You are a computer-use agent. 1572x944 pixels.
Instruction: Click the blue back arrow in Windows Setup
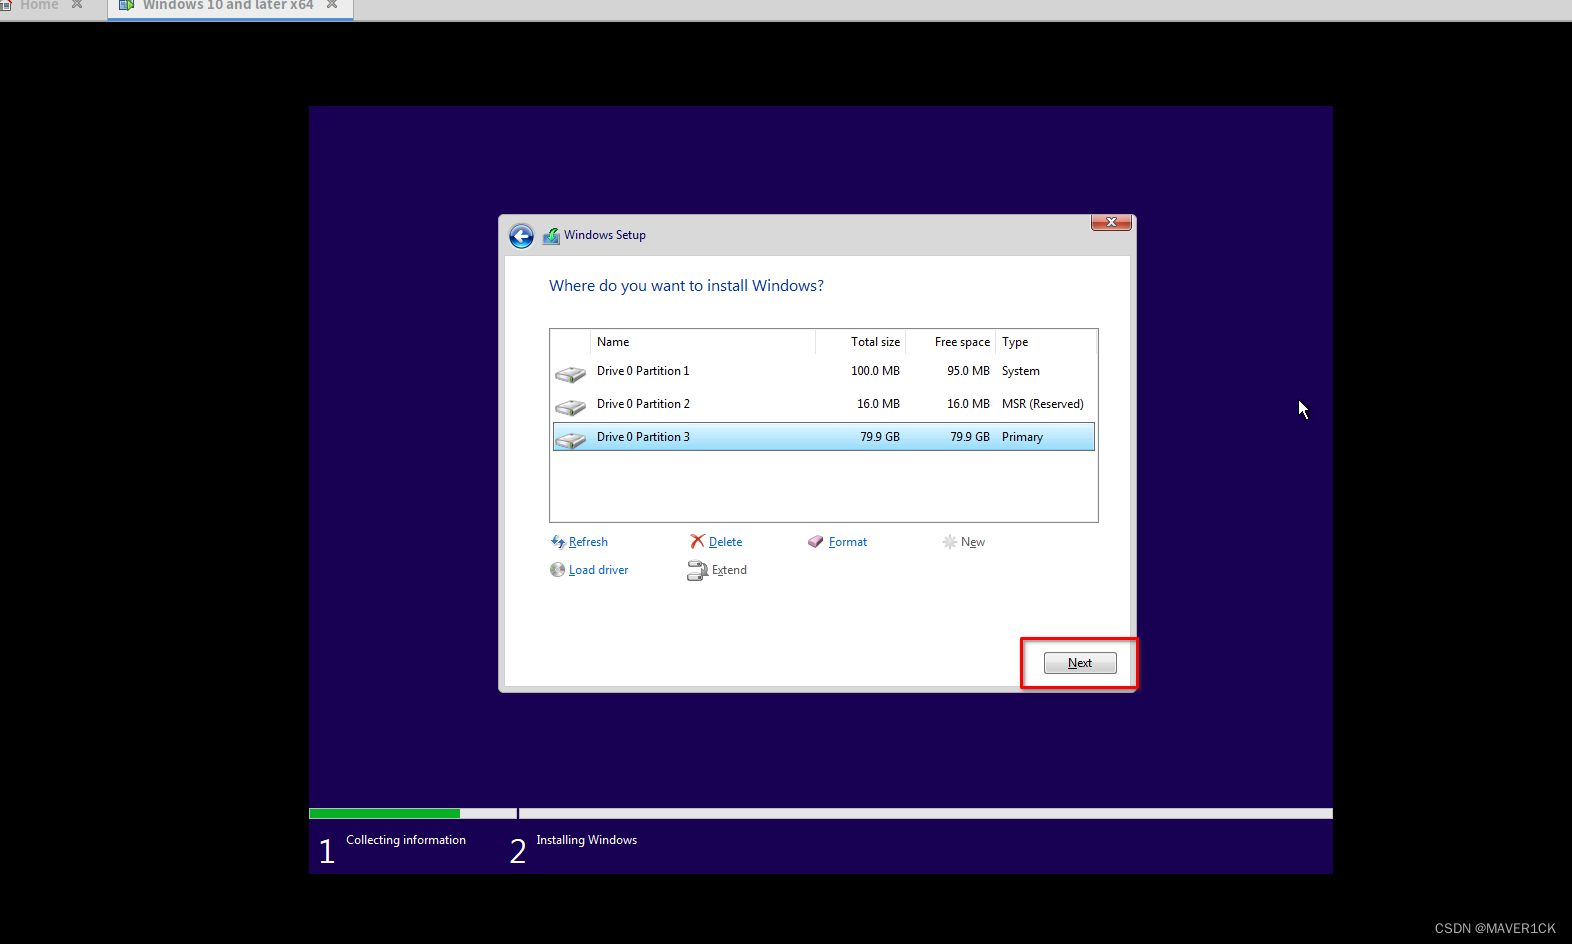(521, 236)
